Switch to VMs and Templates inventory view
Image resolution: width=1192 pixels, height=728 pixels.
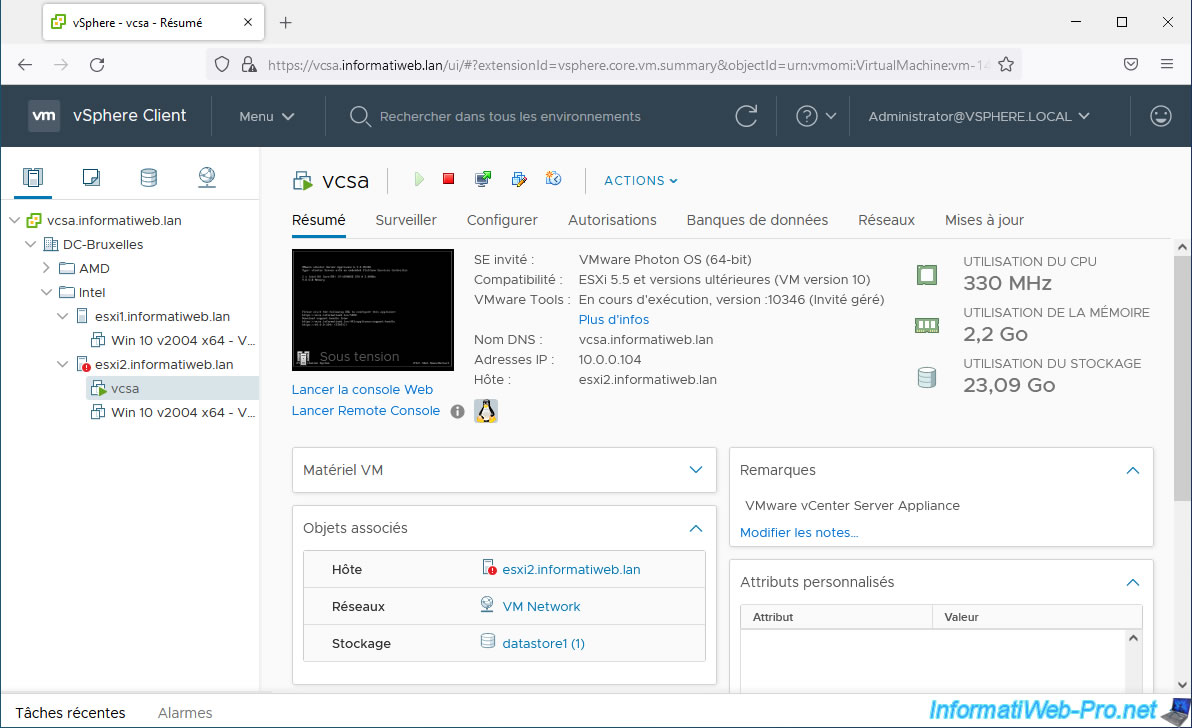91,178
